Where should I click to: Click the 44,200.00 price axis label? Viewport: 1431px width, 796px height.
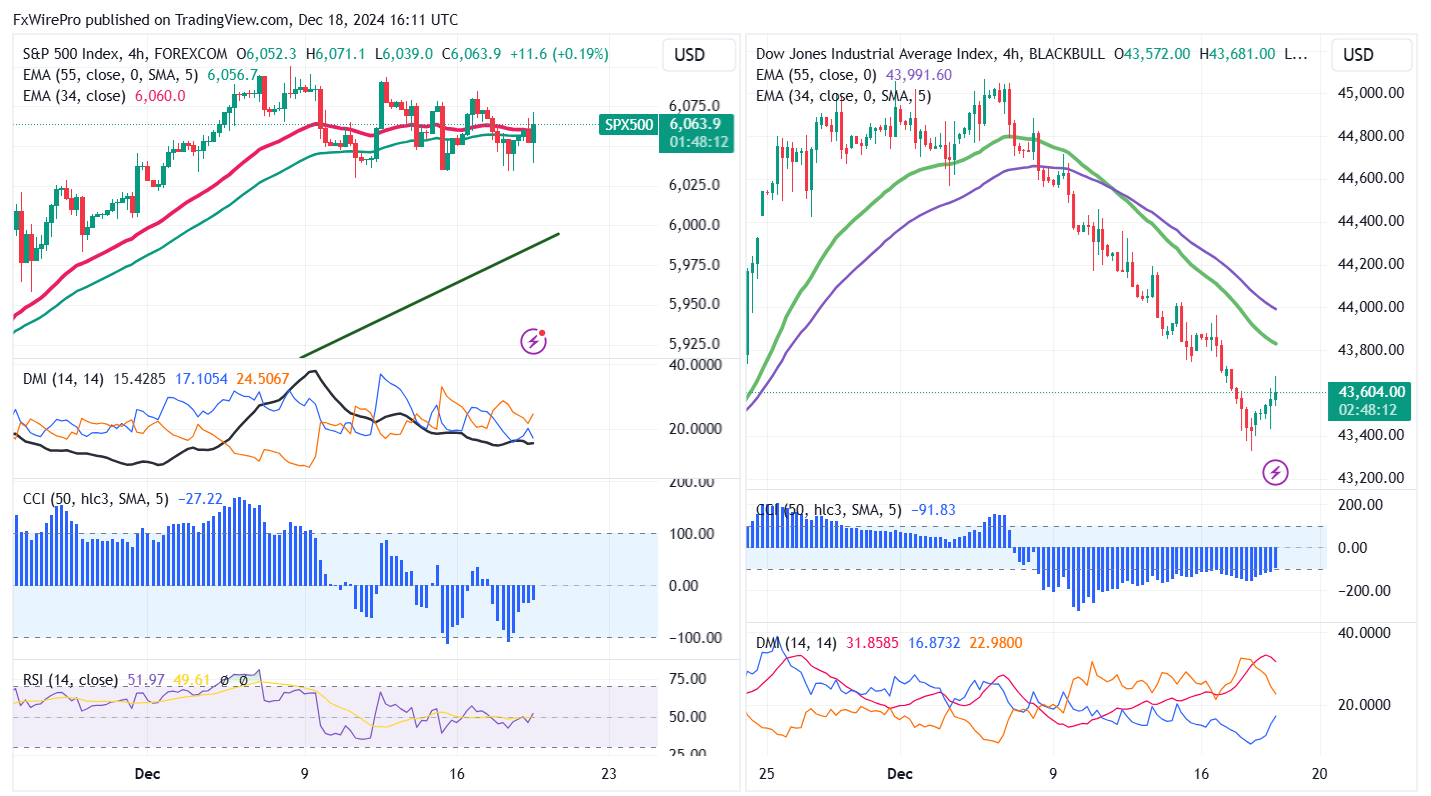[1370, 264]
